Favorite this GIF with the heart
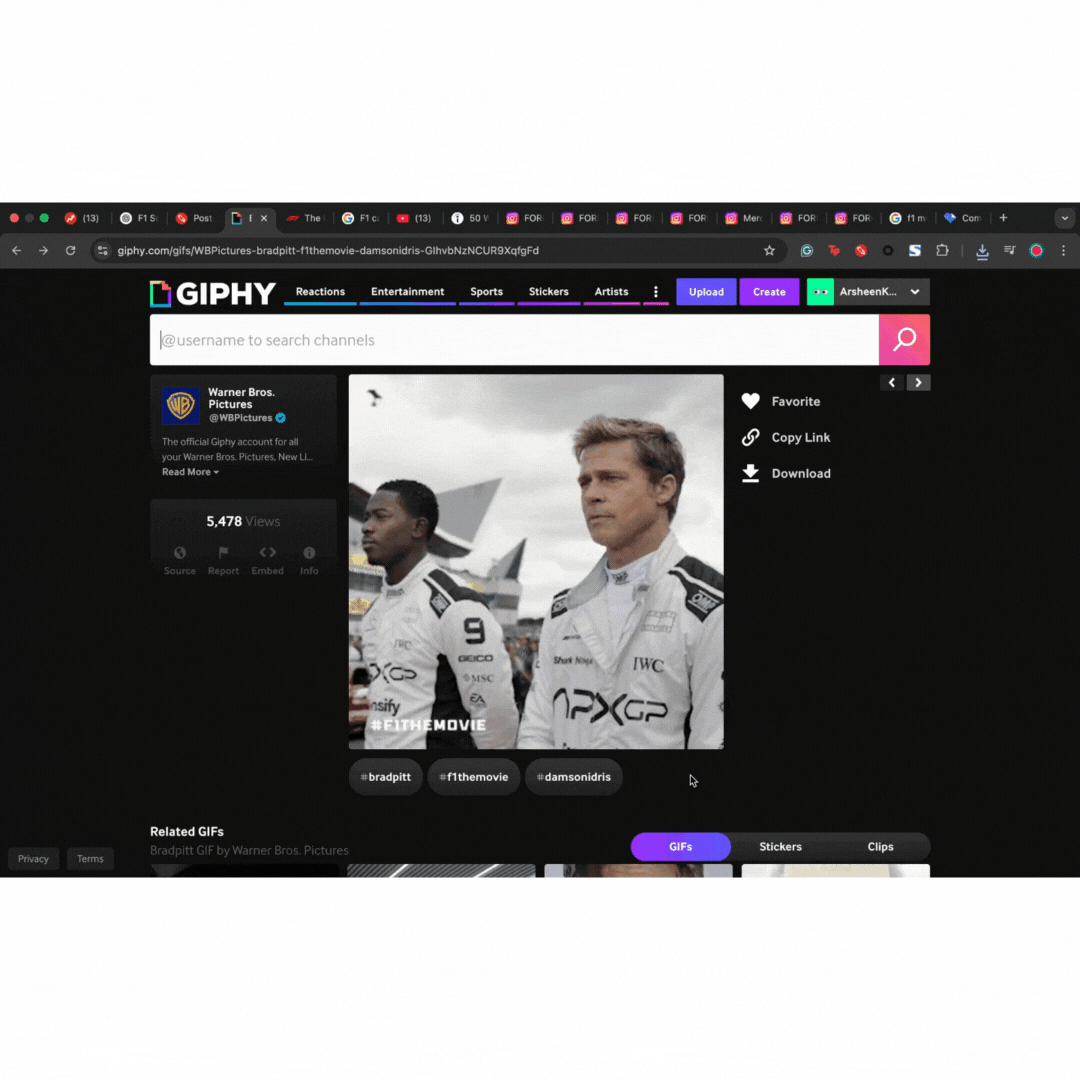Image resolution: width=1080 pixels, height=1080 pixels. tap(751, 401)
